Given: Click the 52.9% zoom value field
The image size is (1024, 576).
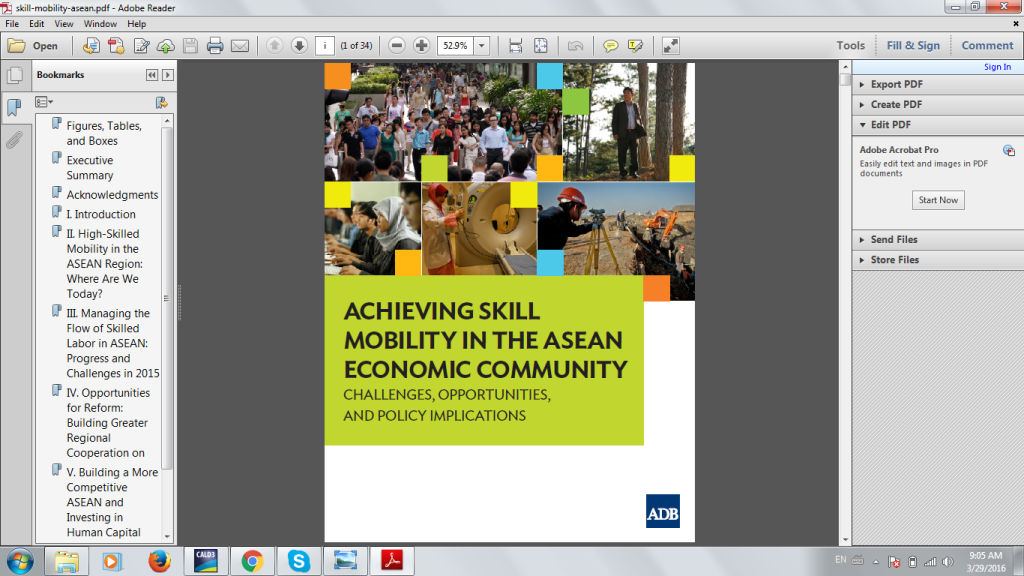Looking at the screenshot, I should coord(455,46).
